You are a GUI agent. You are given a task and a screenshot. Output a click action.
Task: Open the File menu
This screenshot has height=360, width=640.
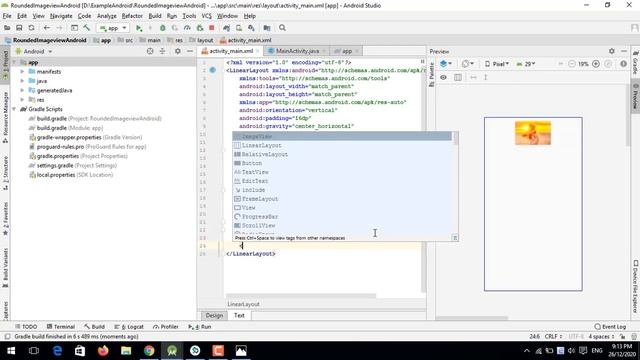[x=7, y=16]
